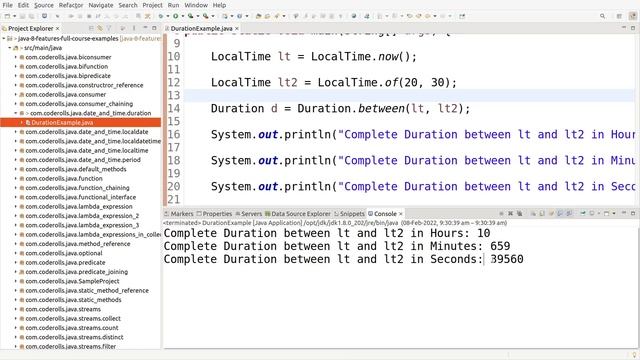Toggle Pin Console button
This screenshot has width=640, height=360.
(583, 213)
